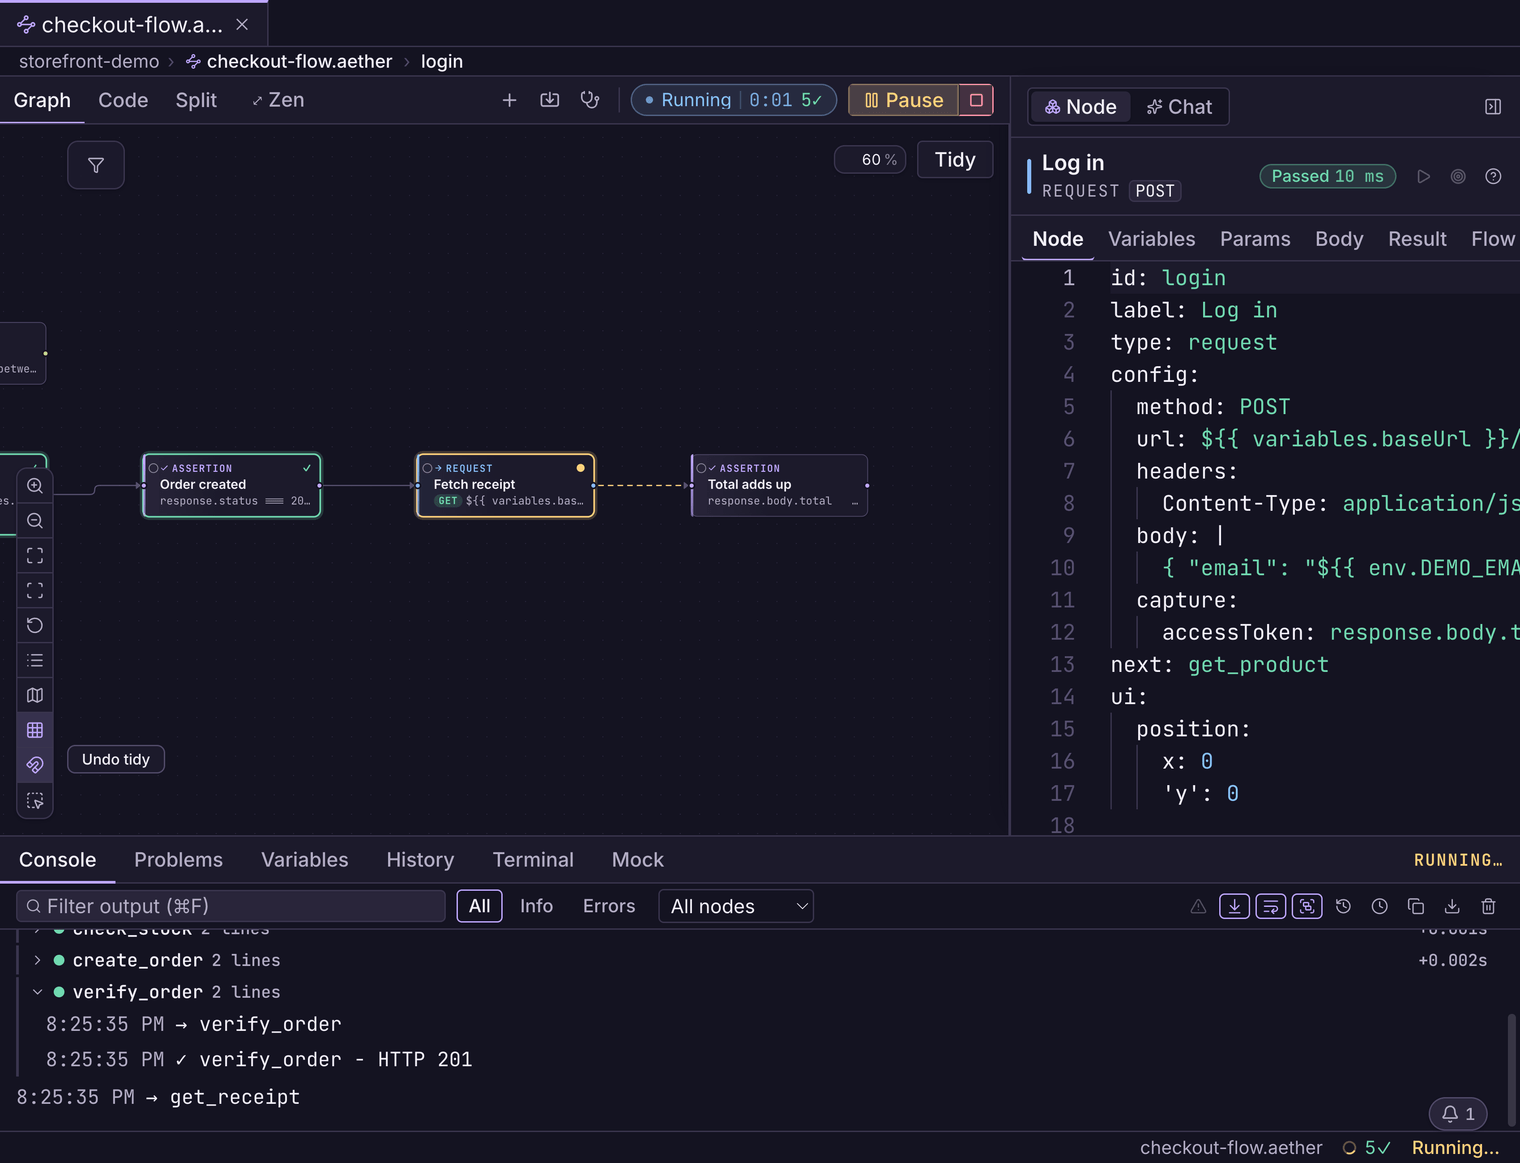Open the Problems bottom tab
1520x1163 pixels.
[x=178, y=860]
